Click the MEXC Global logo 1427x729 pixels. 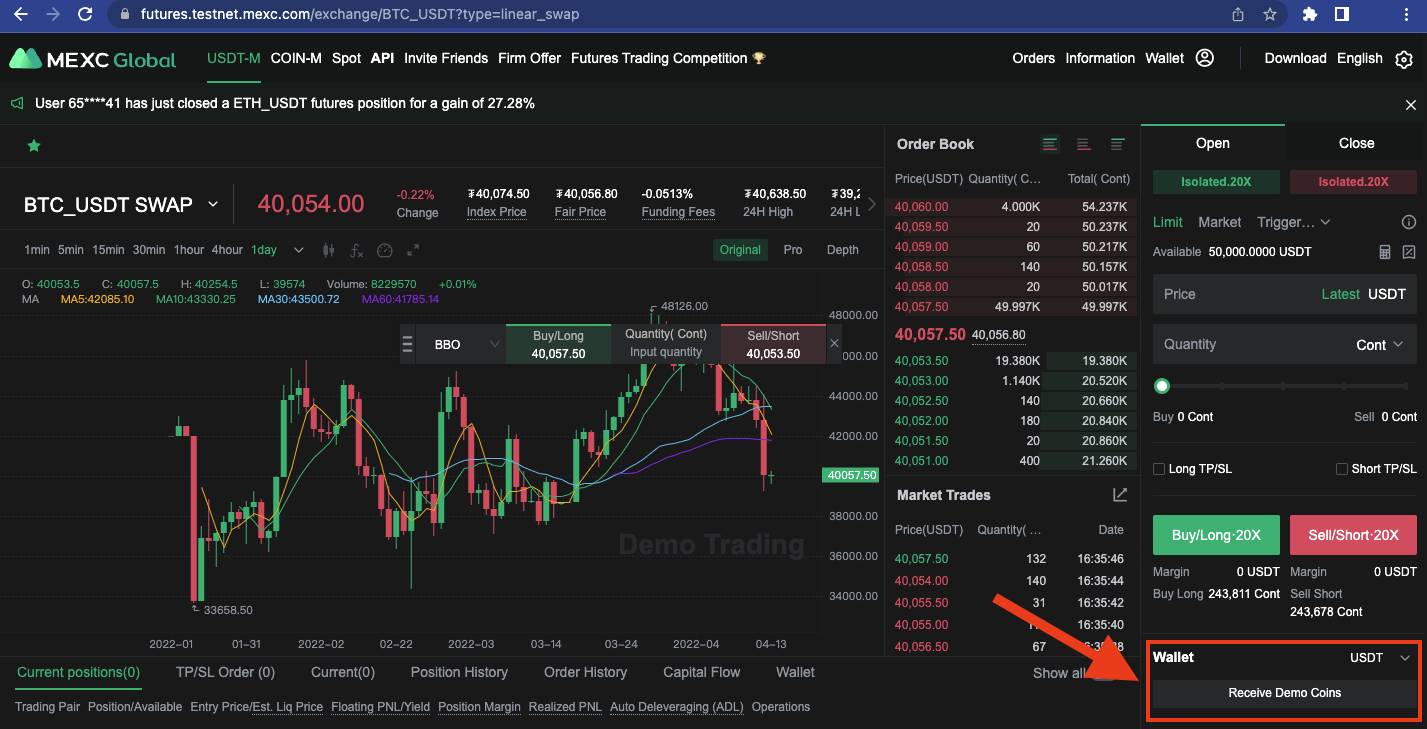pyautogui.click(x=93, y=59)
